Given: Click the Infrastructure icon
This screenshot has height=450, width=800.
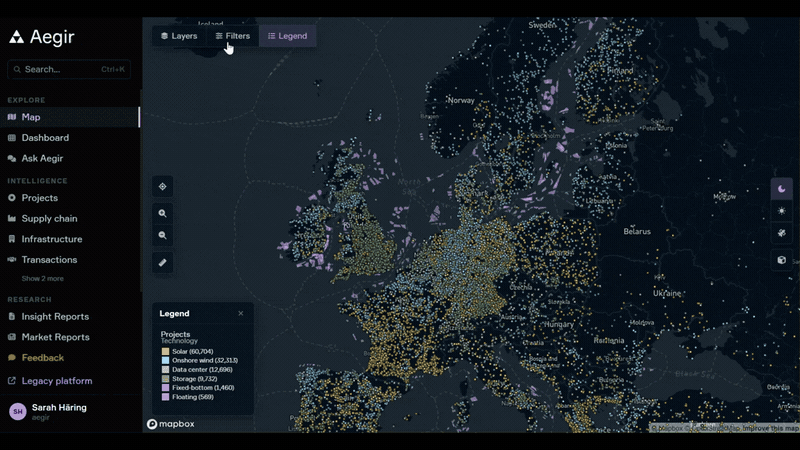Looking at the screenshot, I should (12, 239).
